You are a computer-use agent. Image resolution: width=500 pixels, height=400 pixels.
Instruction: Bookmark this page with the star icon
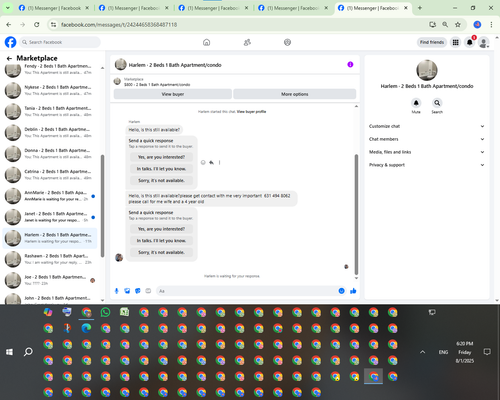click(458, 24)
